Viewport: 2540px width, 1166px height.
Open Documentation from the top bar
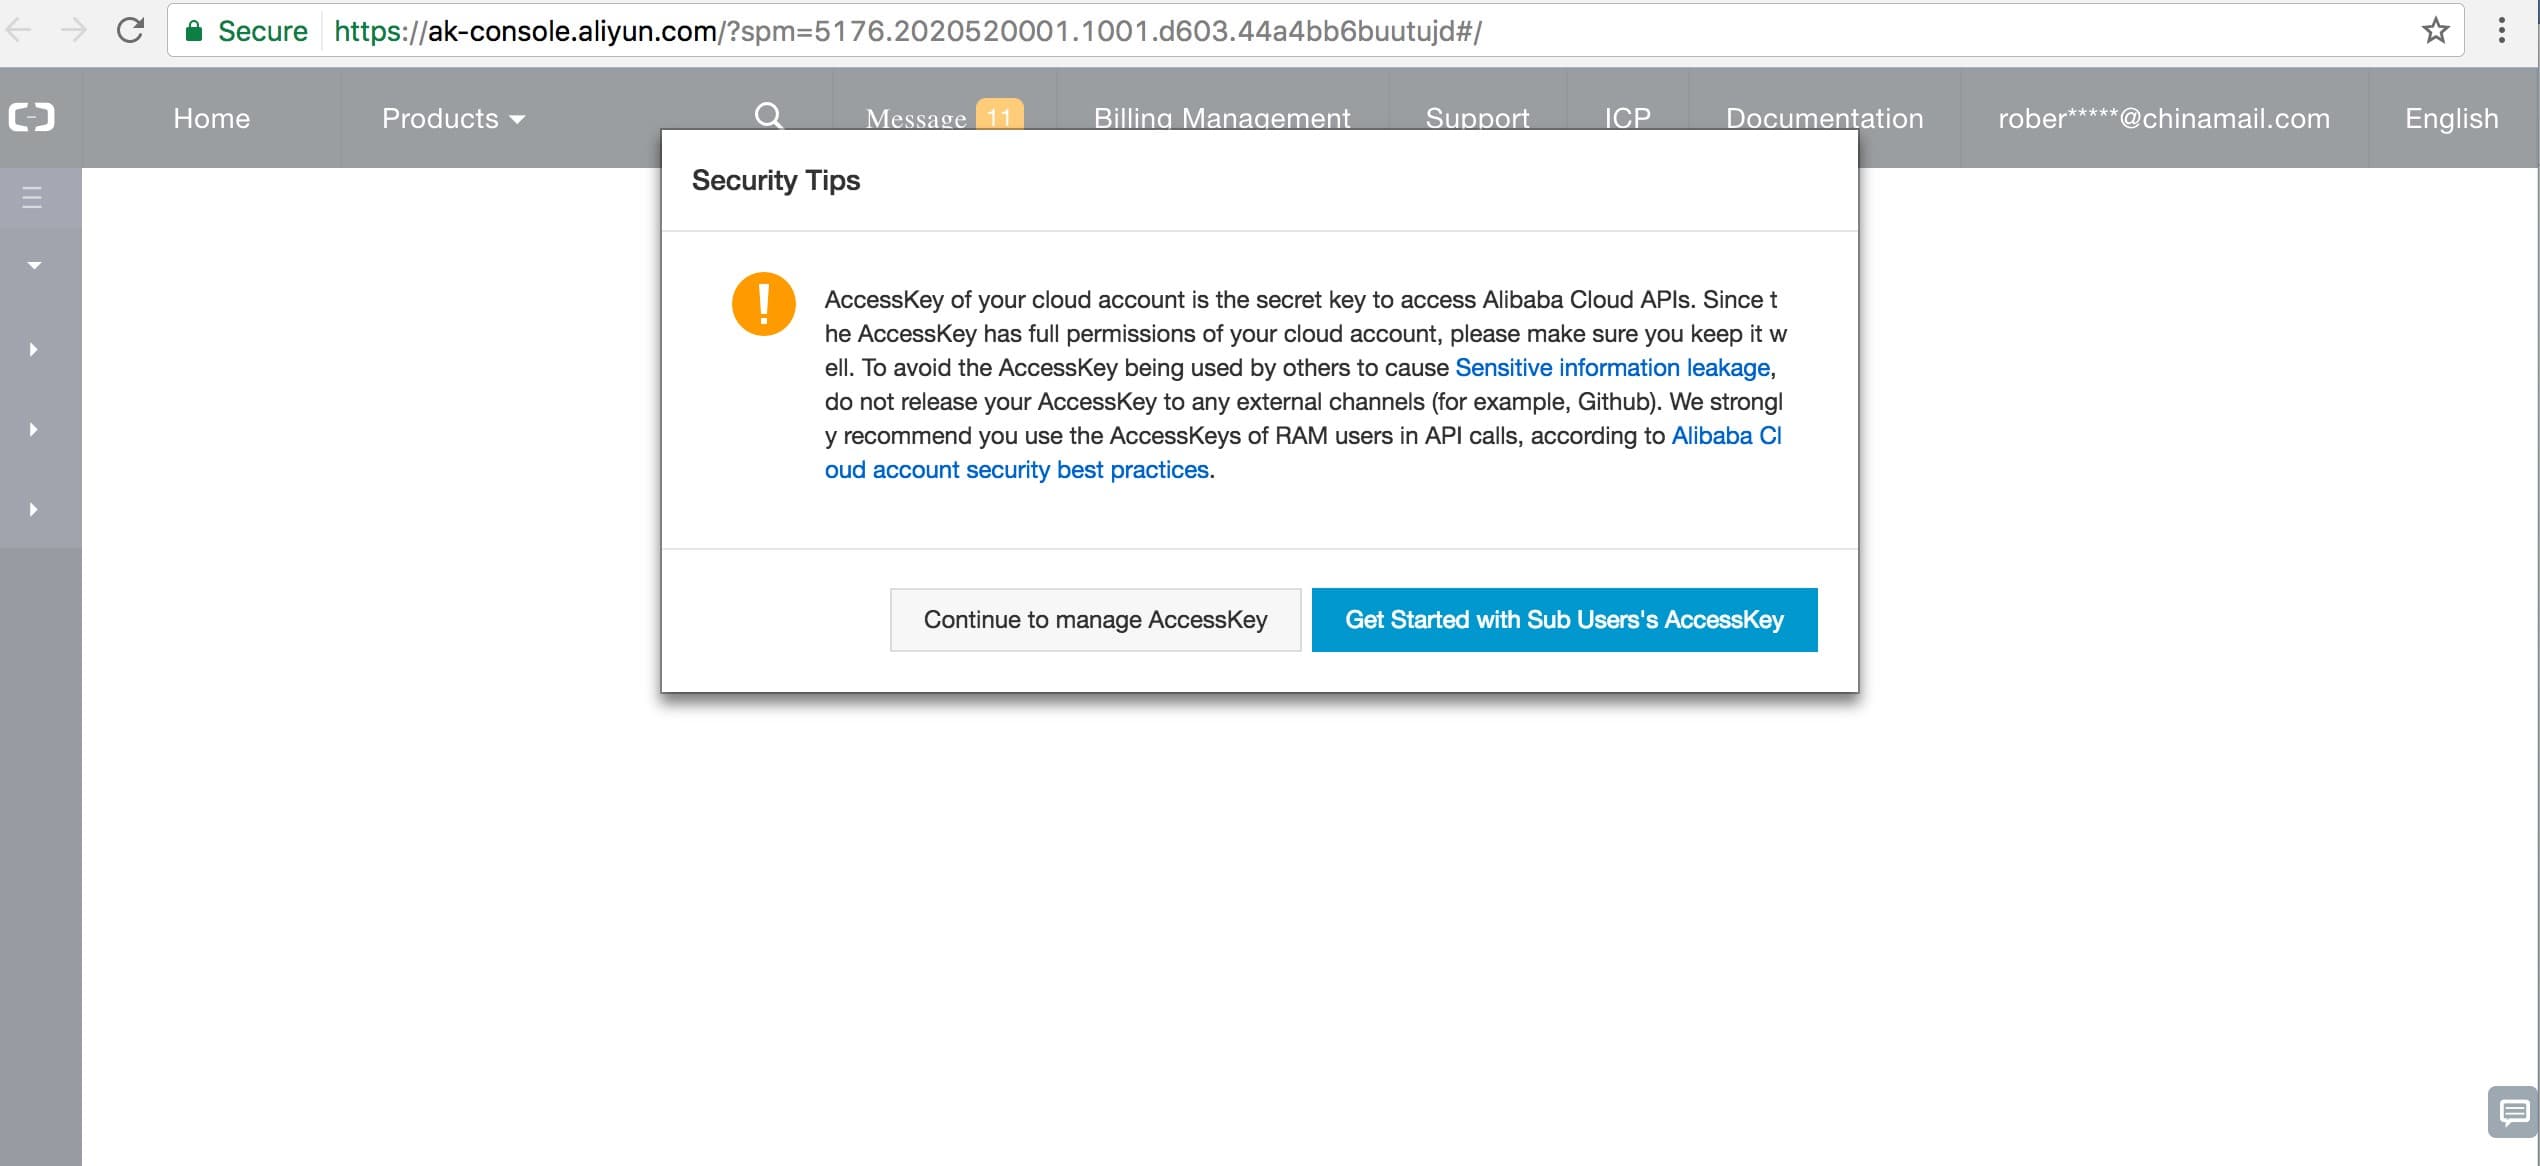pos(1824,118)
